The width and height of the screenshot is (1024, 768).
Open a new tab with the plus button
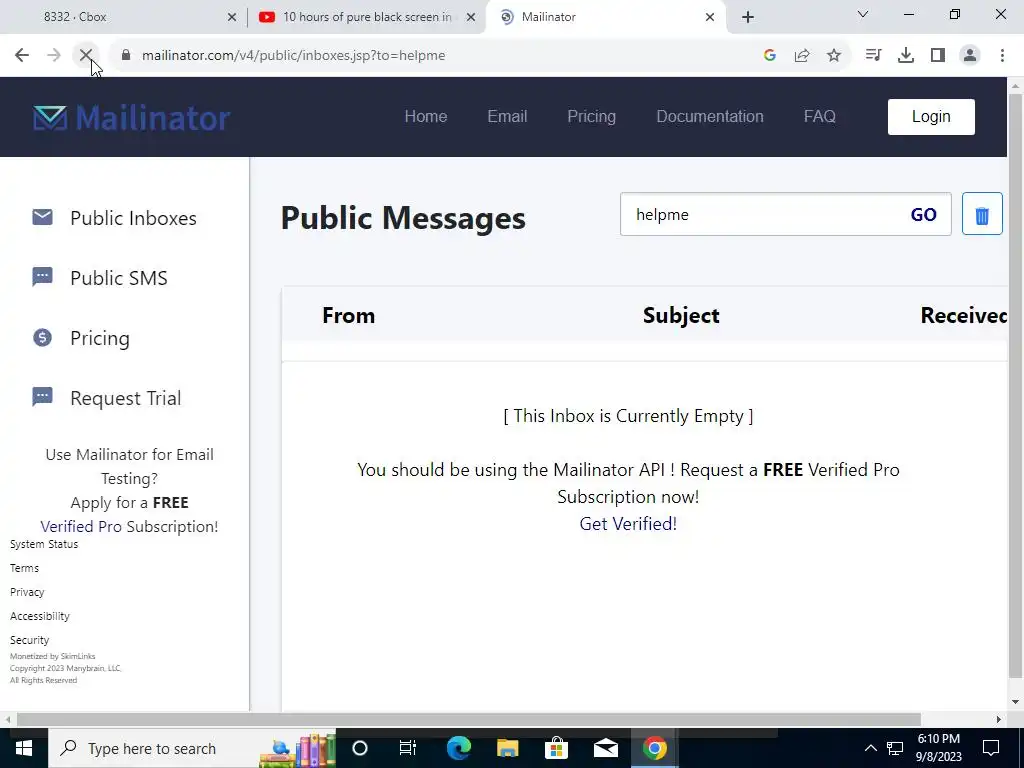click(x=748, y=17)
